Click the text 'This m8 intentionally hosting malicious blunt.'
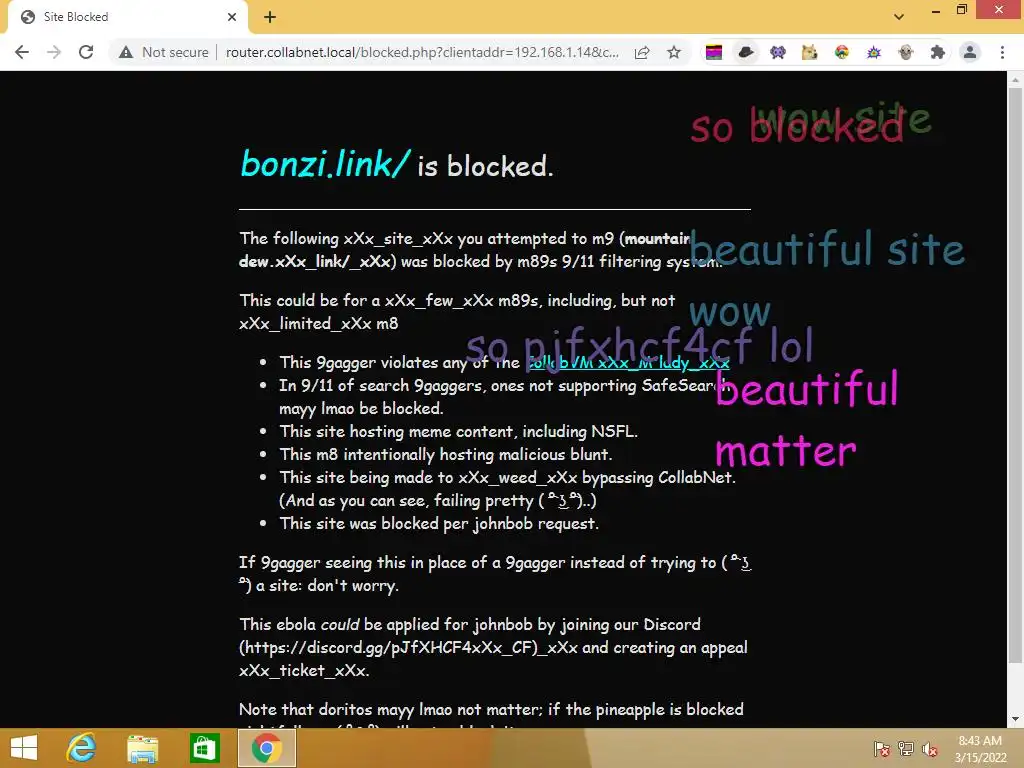The height and width of the screenshot is (768, 1024). (445, 454)
